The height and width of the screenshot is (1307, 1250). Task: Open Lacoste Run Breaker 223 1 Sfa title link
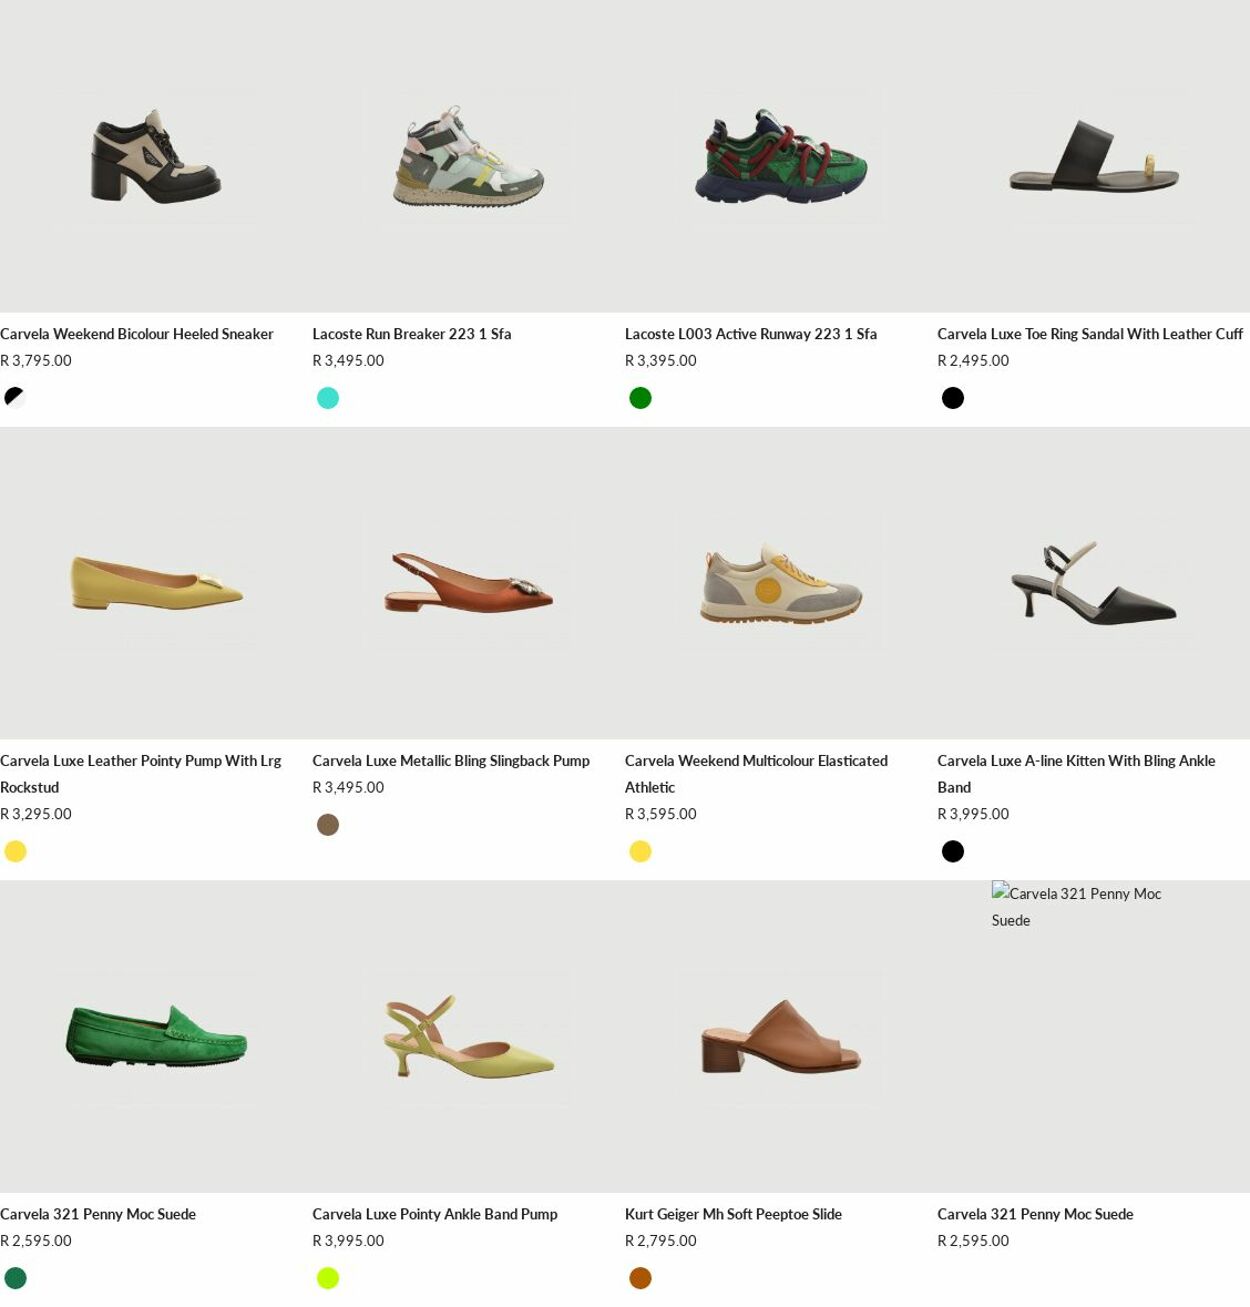tap(412, 334)
